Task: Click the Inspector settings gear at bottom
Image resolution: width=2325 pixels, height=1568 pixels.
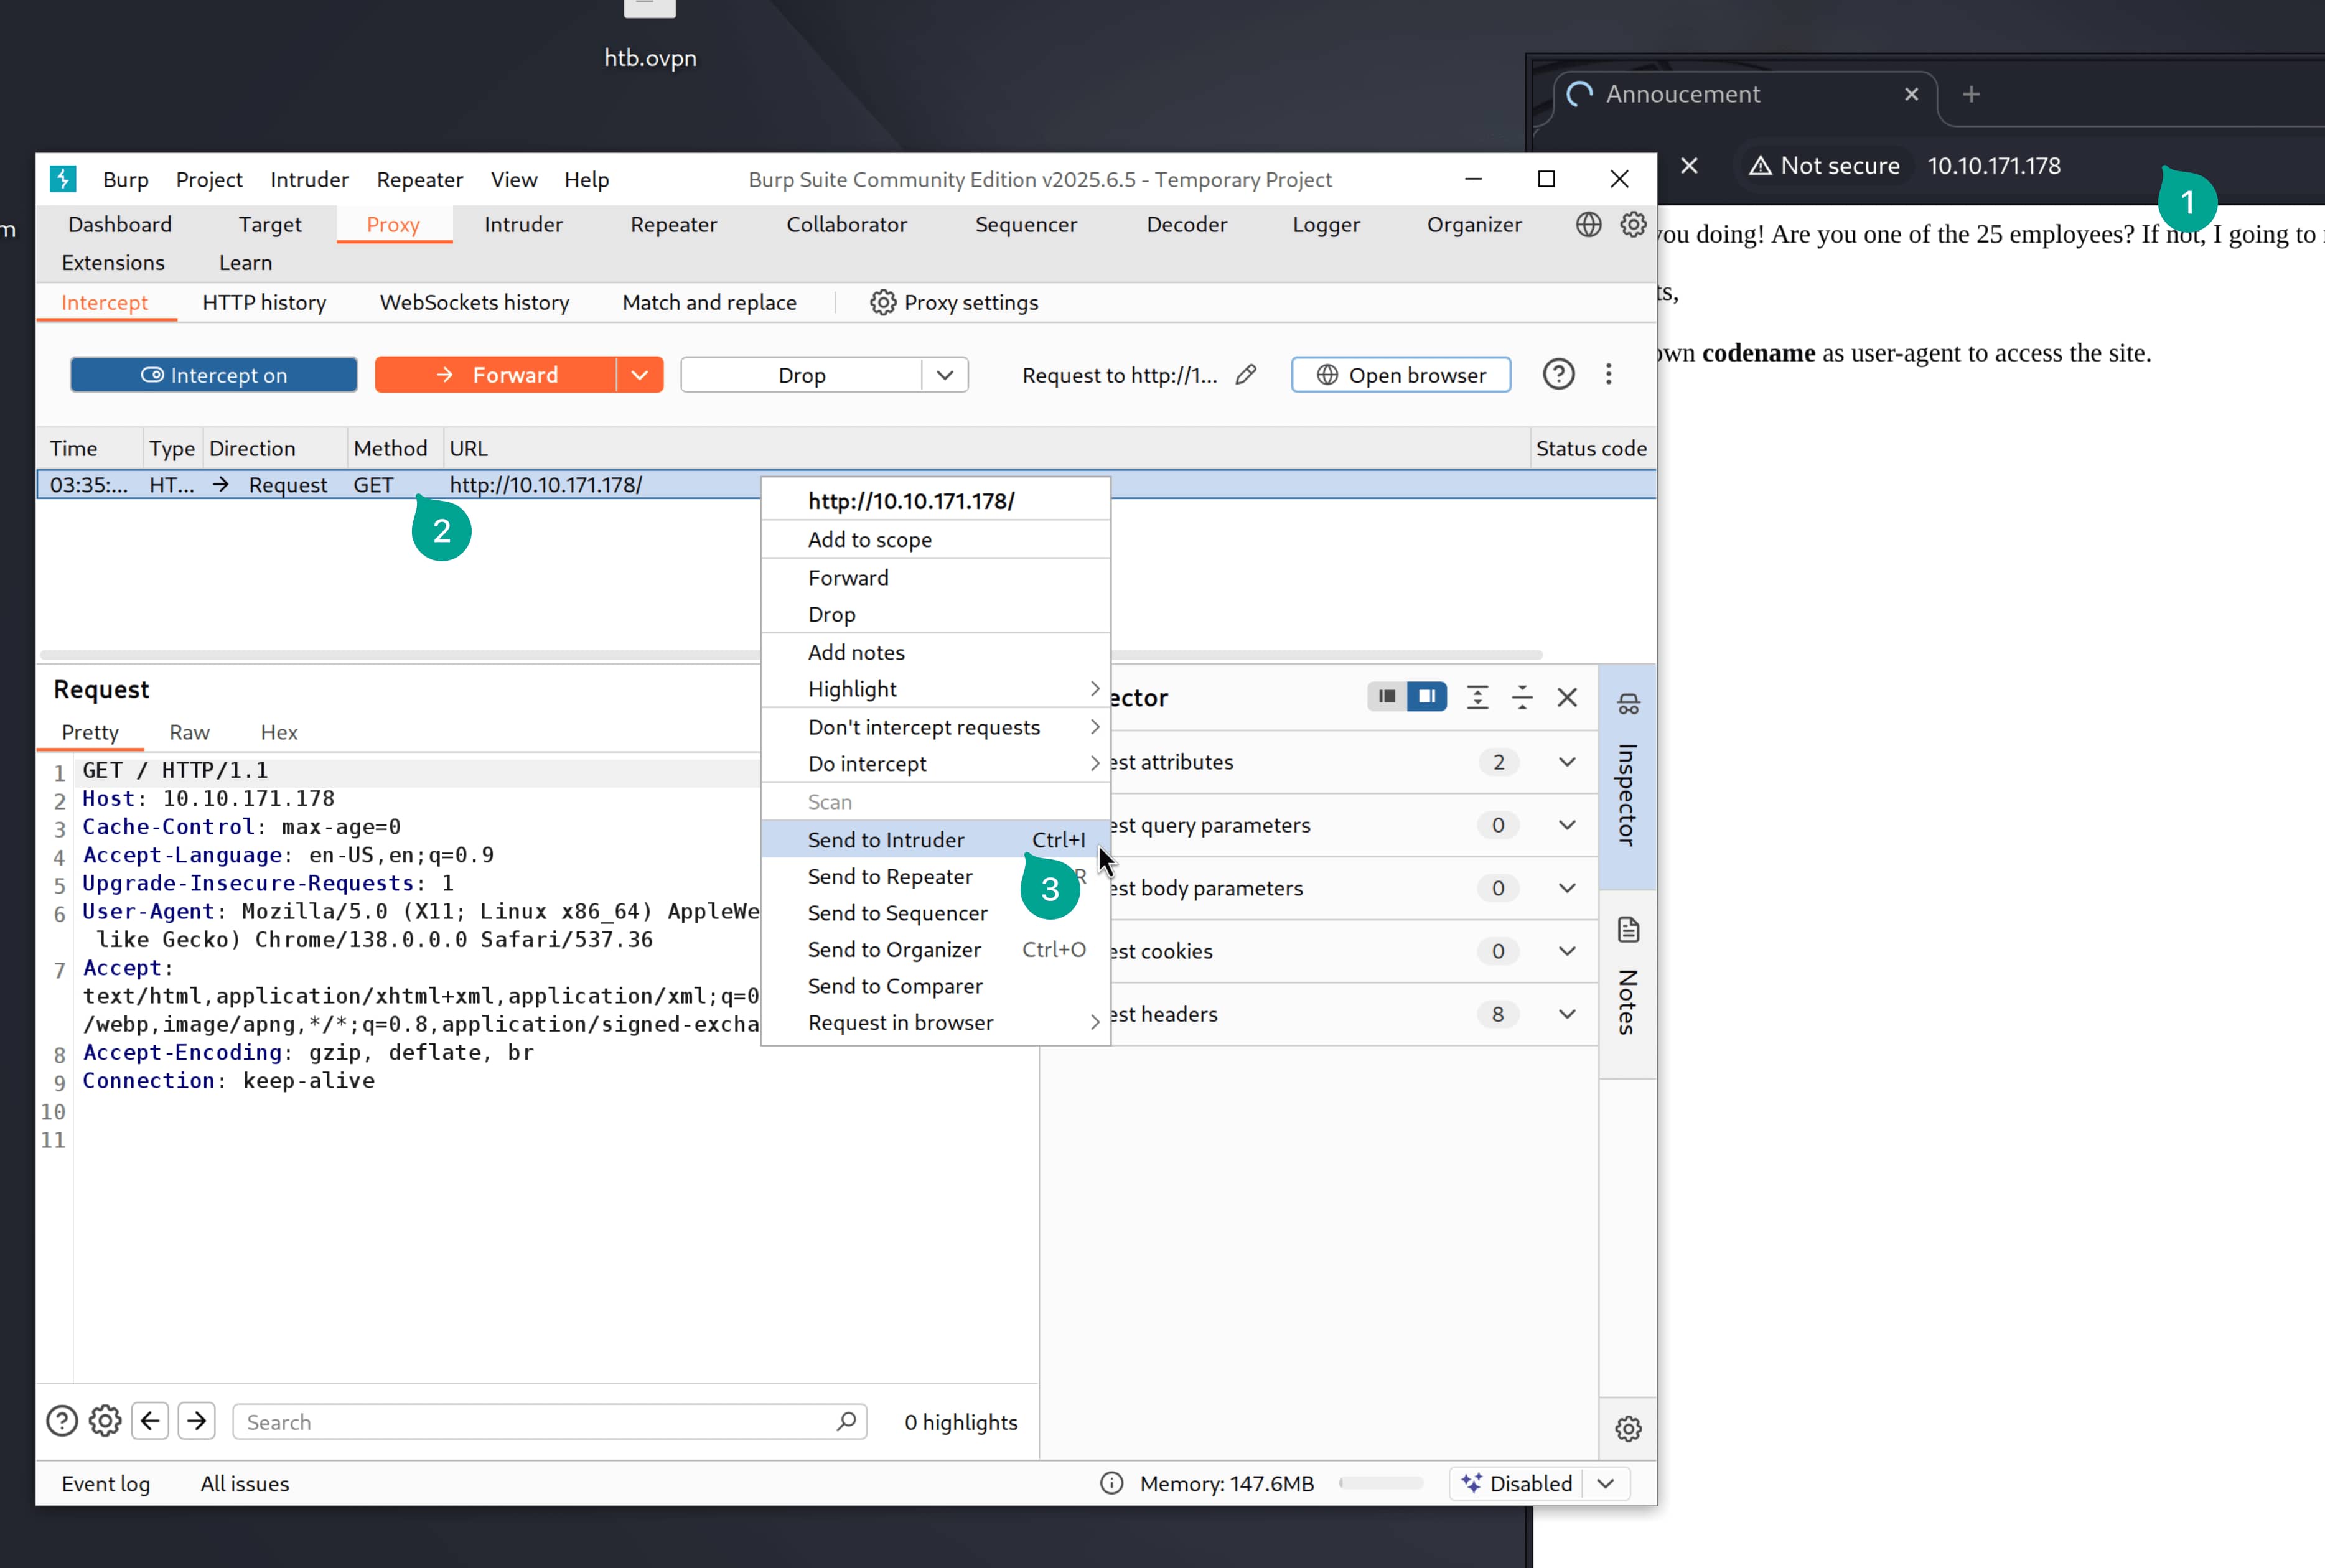Action: (1628, 1429)
